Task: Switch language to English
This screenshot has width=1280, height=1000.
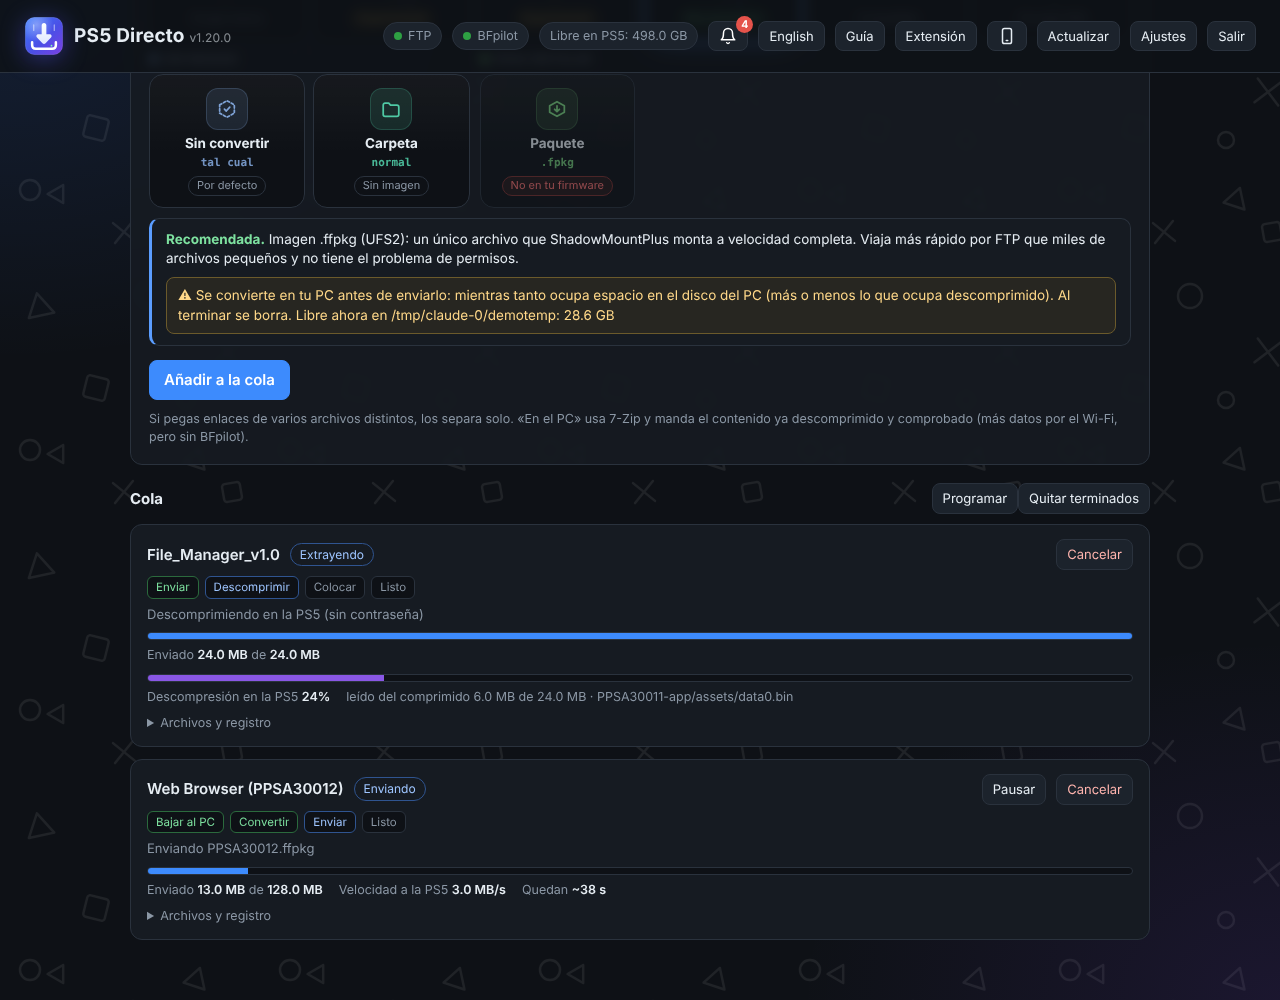Action: [791, 36]
